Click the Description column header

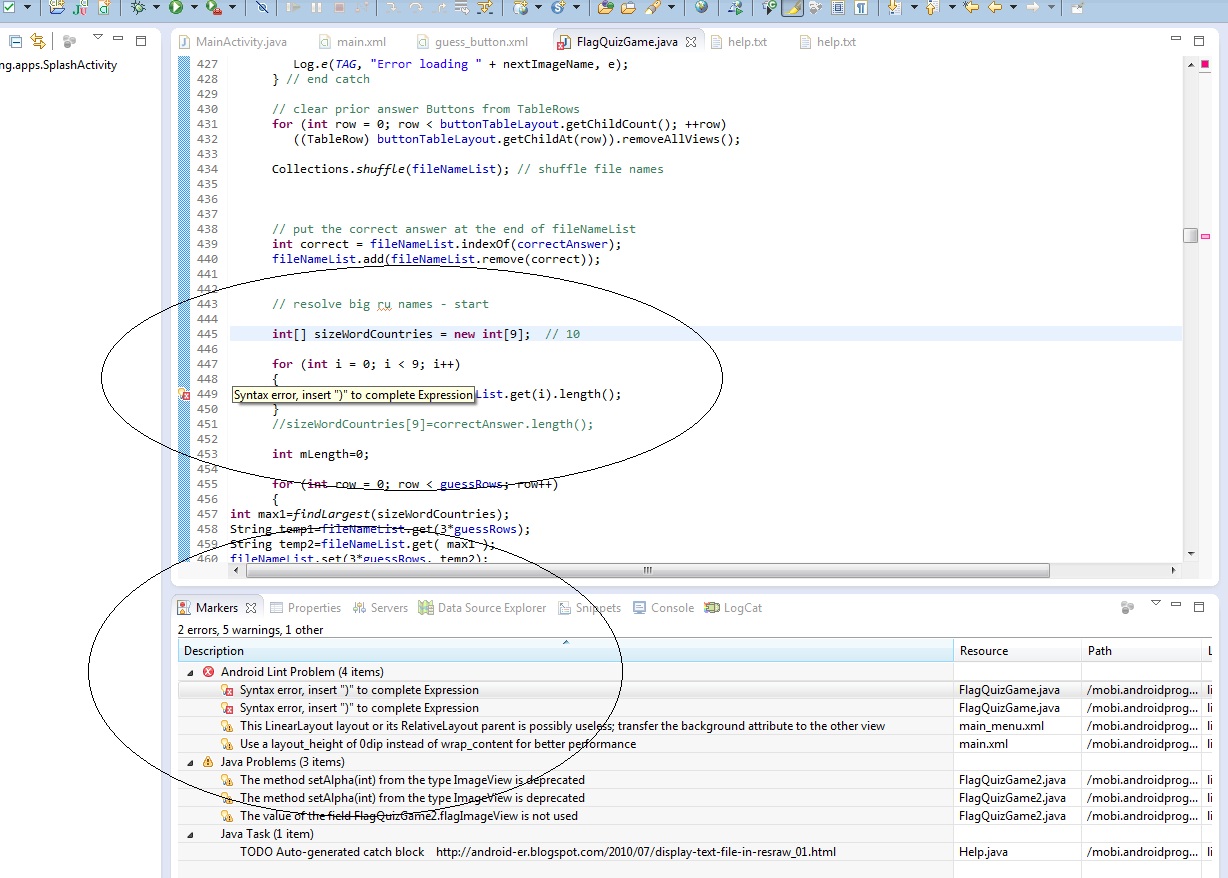click(x=566, y=651)
